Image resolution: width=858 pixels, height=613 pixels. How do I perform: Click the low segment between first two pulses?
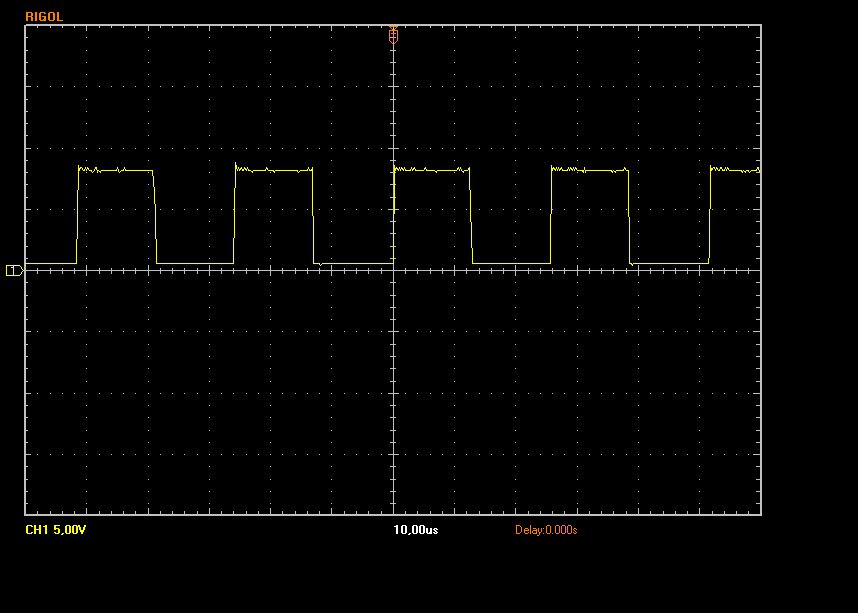[x=195, y=263]
